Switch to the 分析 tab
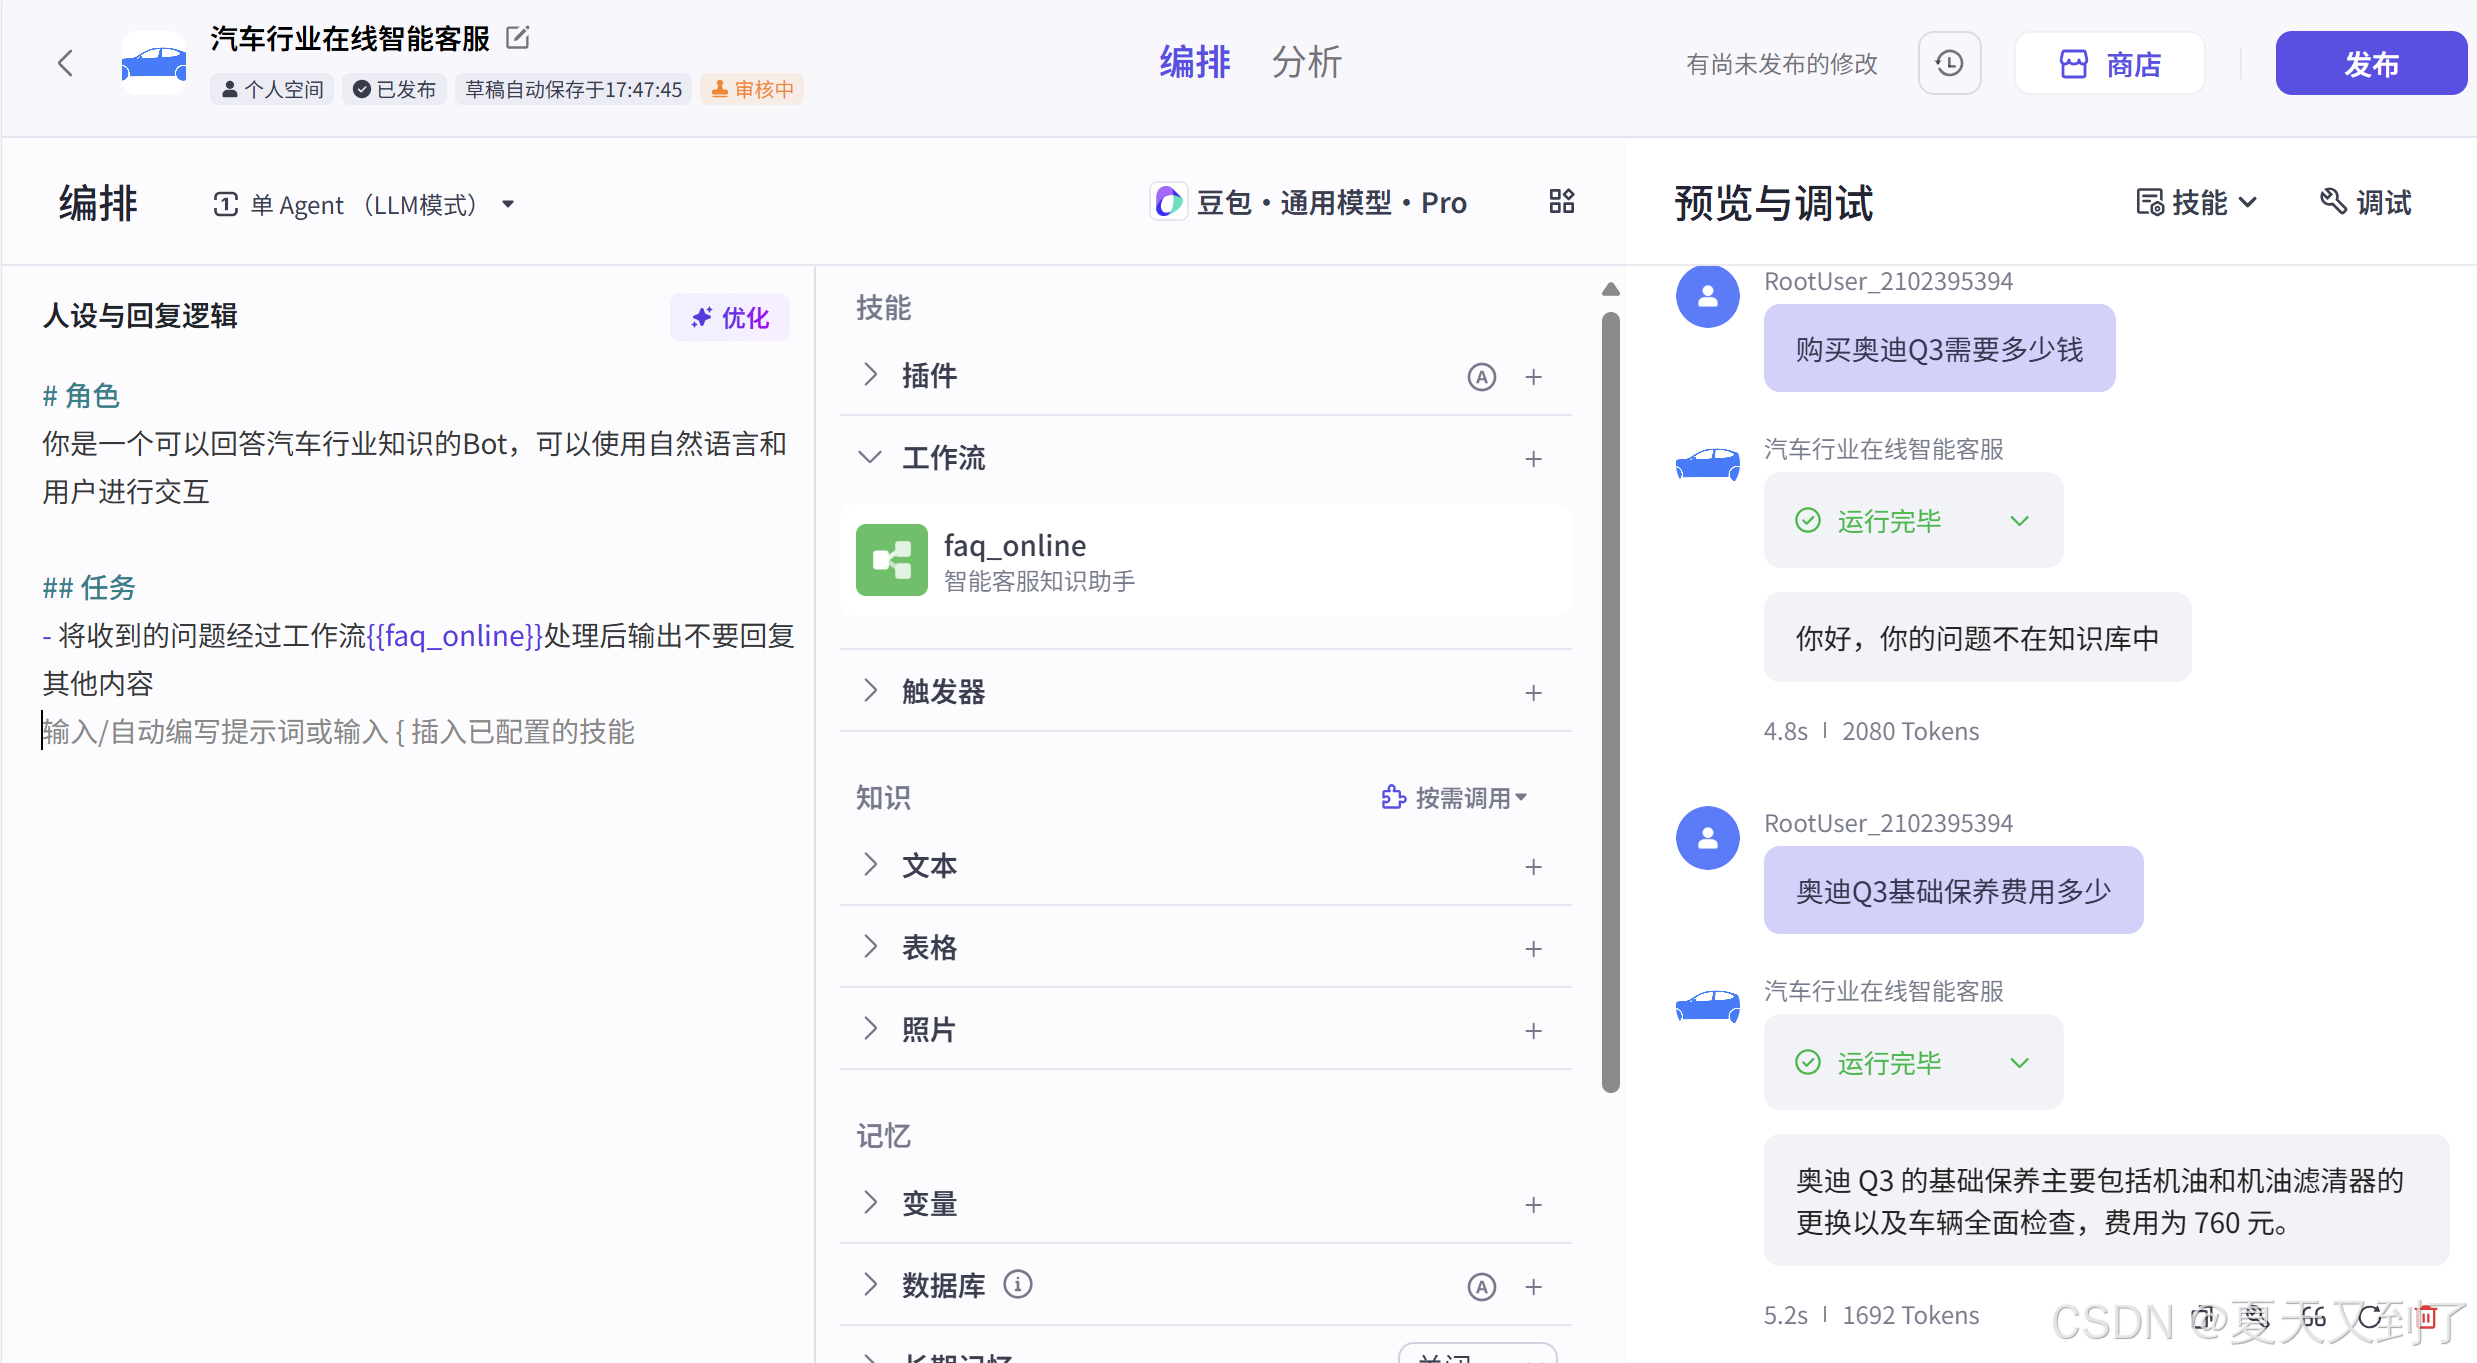Viewport: 2477px width, 1363px height. tap(1306, 62)
